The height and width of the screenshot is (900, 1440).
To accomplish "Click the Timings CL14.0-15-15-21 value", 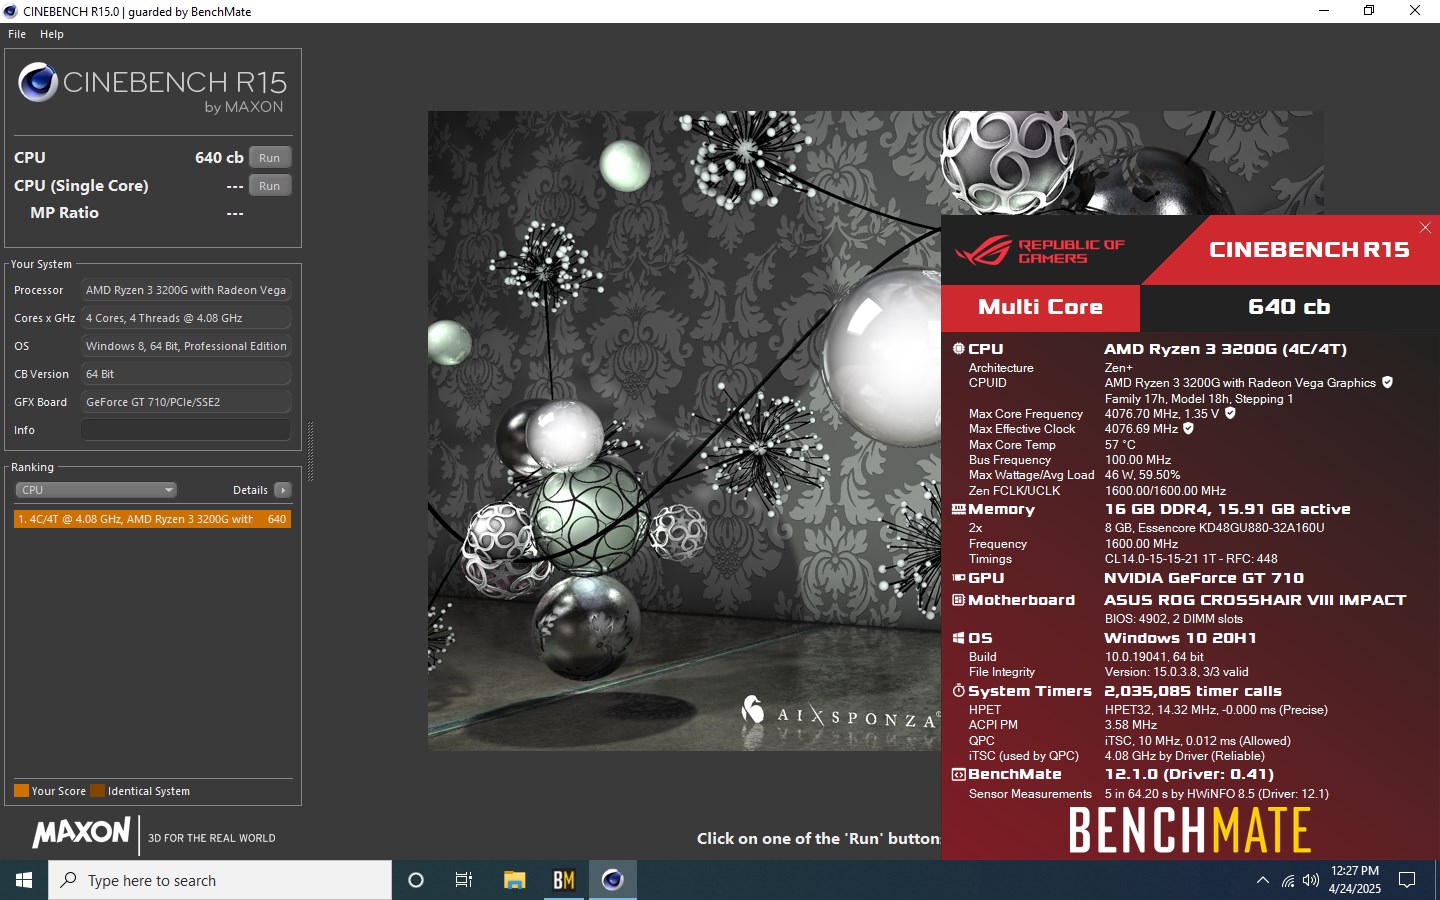I will point(1191,559).
